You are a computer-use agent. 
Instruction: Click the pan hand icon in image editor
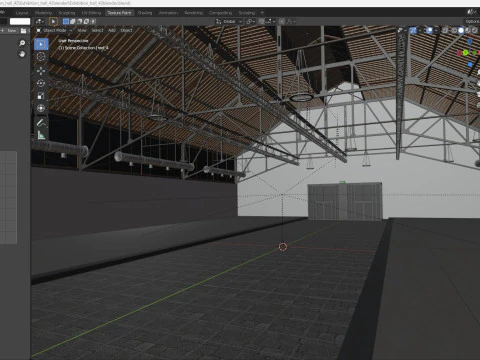coord(22,54)
